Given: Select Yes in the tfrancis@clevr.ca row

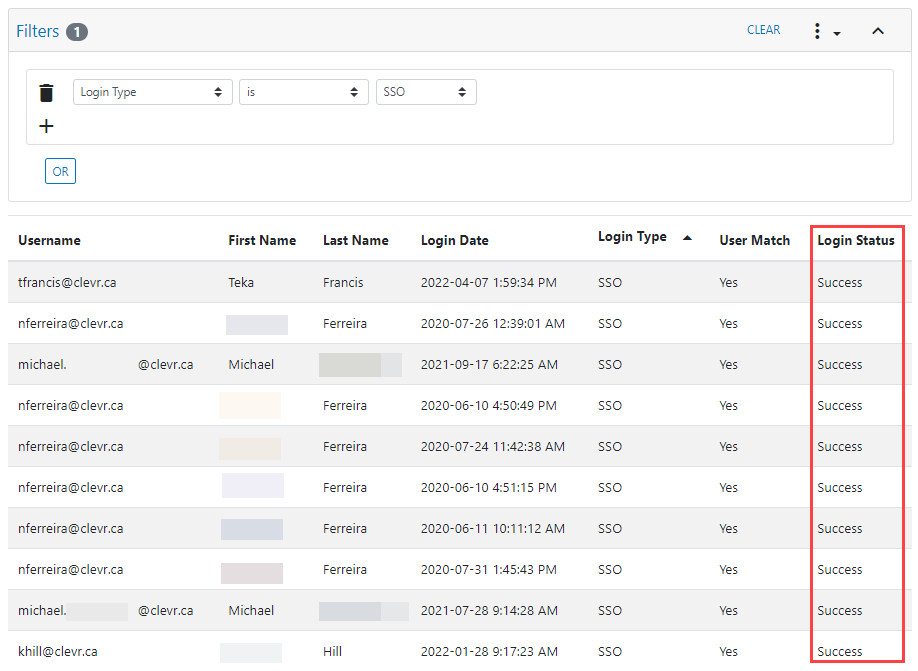Looking at the screenshot, I should tap(728, 282).
